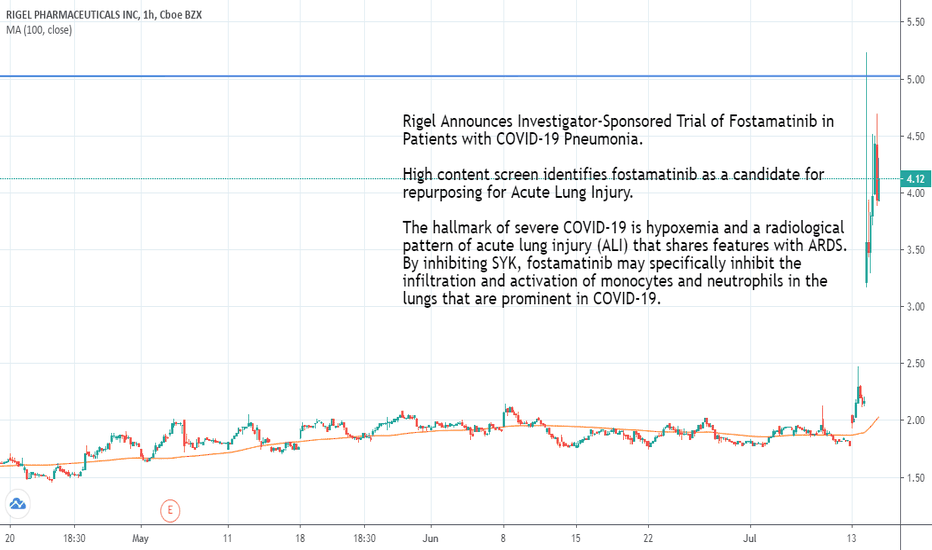Click the '22' date axis label
The image size is (932, 550).
pyautogui.click(x=648, y=539)
